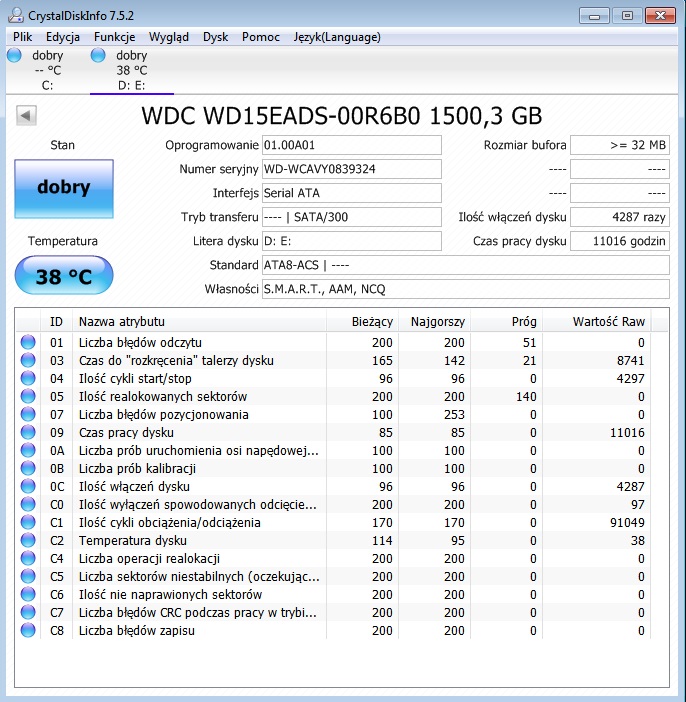Click the dobry health status button
Screen dimensions: 686x702
point(64,188)
